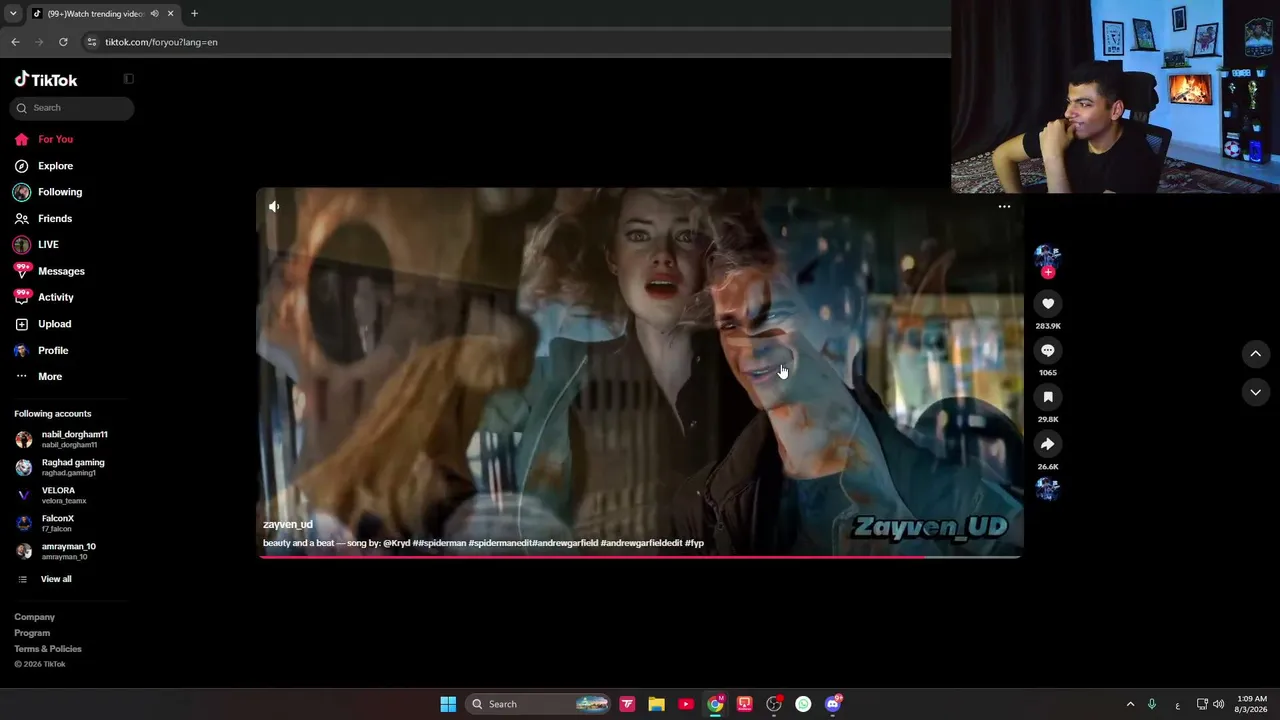Open YouTube from the taskbar
Image resolution: width=1280 pixels, height=720 pixels.
click(x=686, y=704)
